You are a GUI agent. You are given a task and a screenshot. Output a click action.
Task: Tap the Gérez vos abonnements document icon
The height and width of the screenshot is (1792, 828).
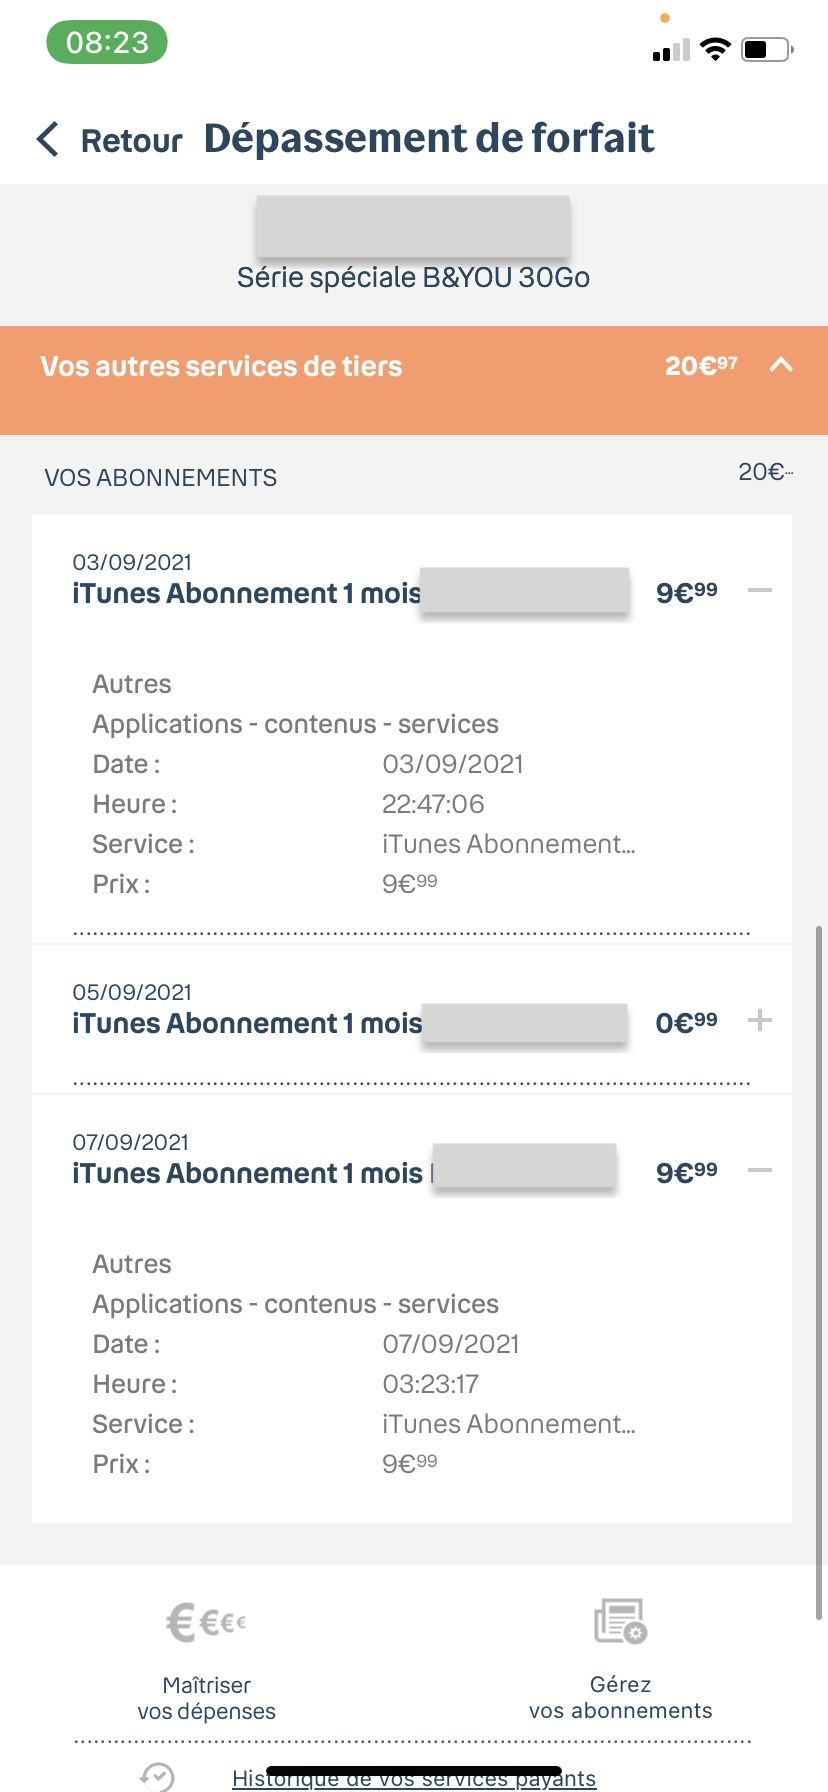click(621, 1622)
